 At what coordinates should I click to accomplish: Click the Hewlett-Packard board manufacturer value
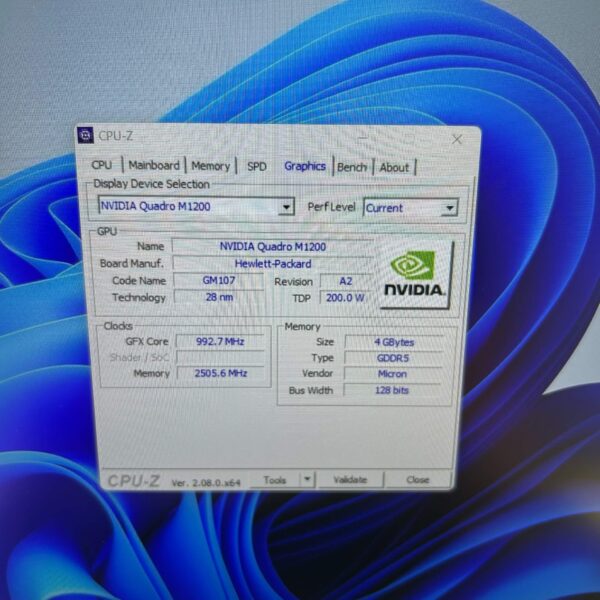coord(272,264)
